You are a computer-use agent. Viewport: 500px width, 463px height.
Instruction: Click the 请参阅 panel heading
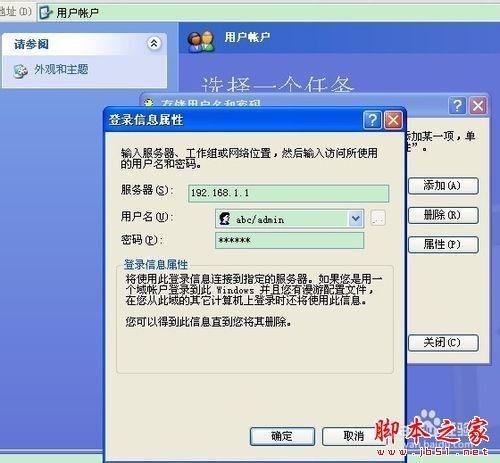point(31,44)
